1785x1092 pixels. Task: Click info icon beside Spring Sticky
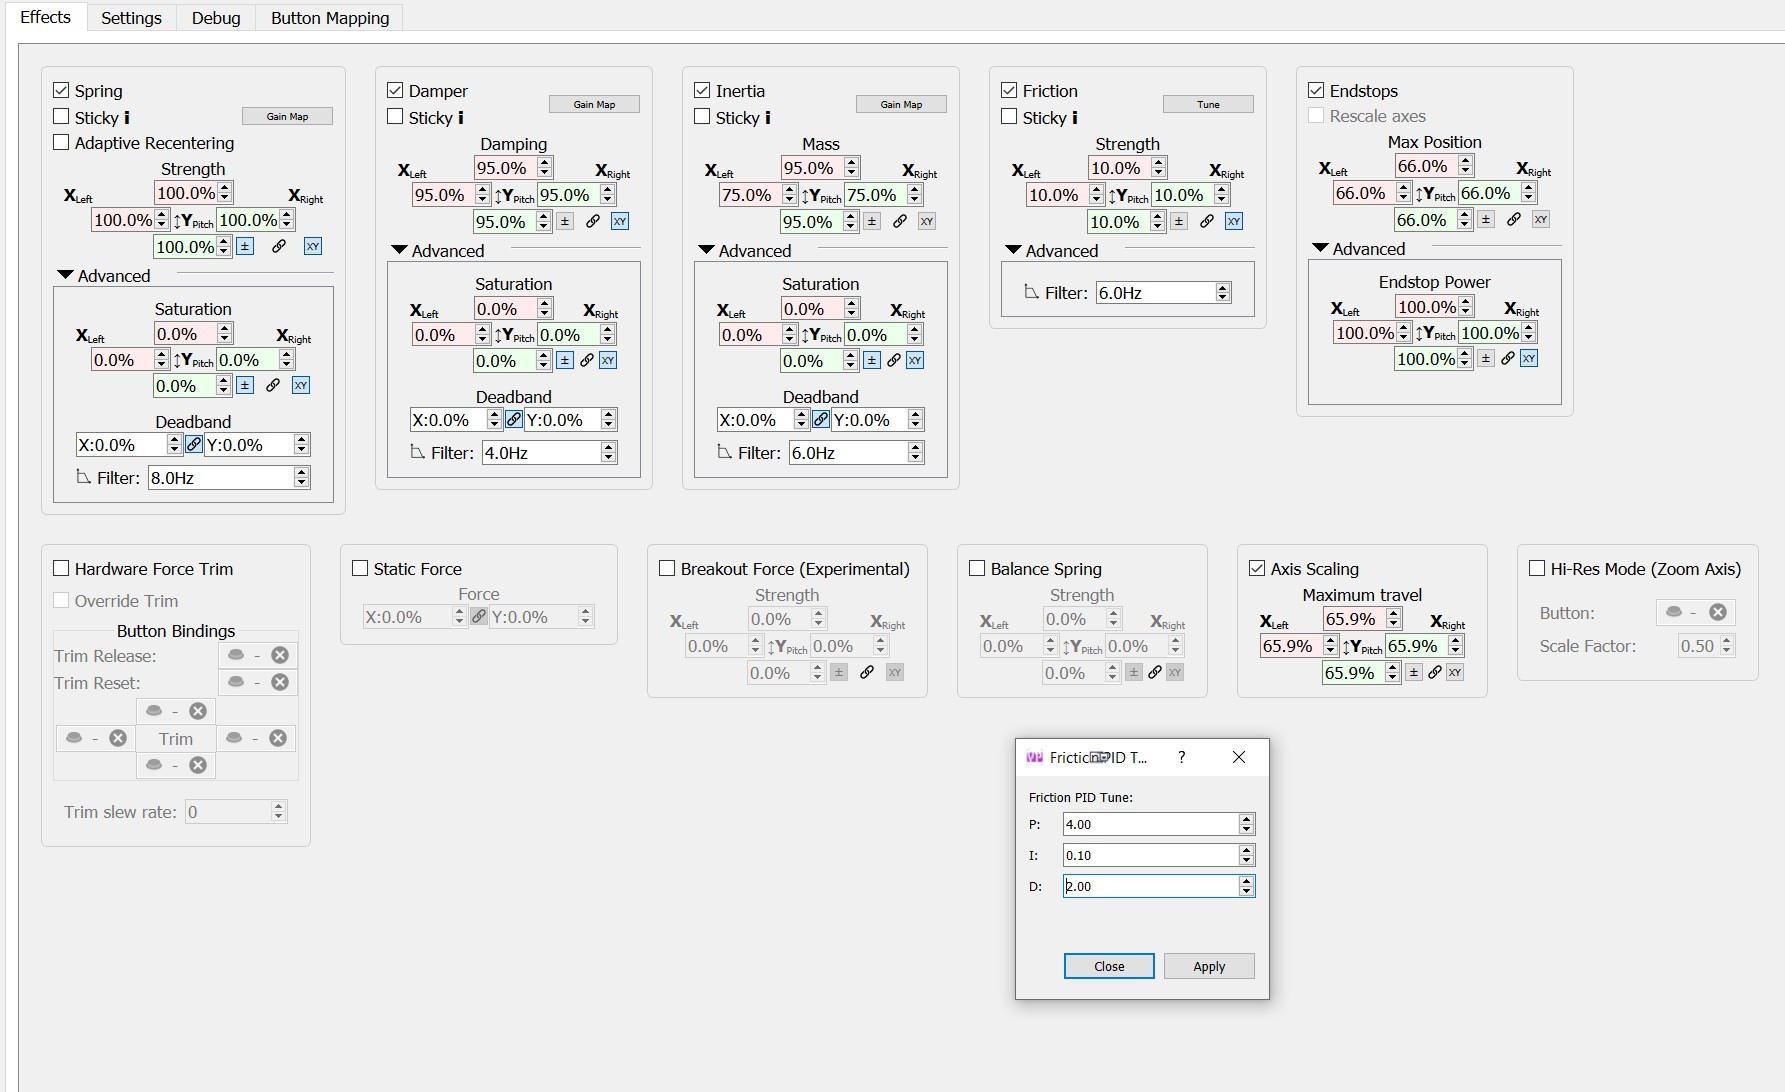127,117
